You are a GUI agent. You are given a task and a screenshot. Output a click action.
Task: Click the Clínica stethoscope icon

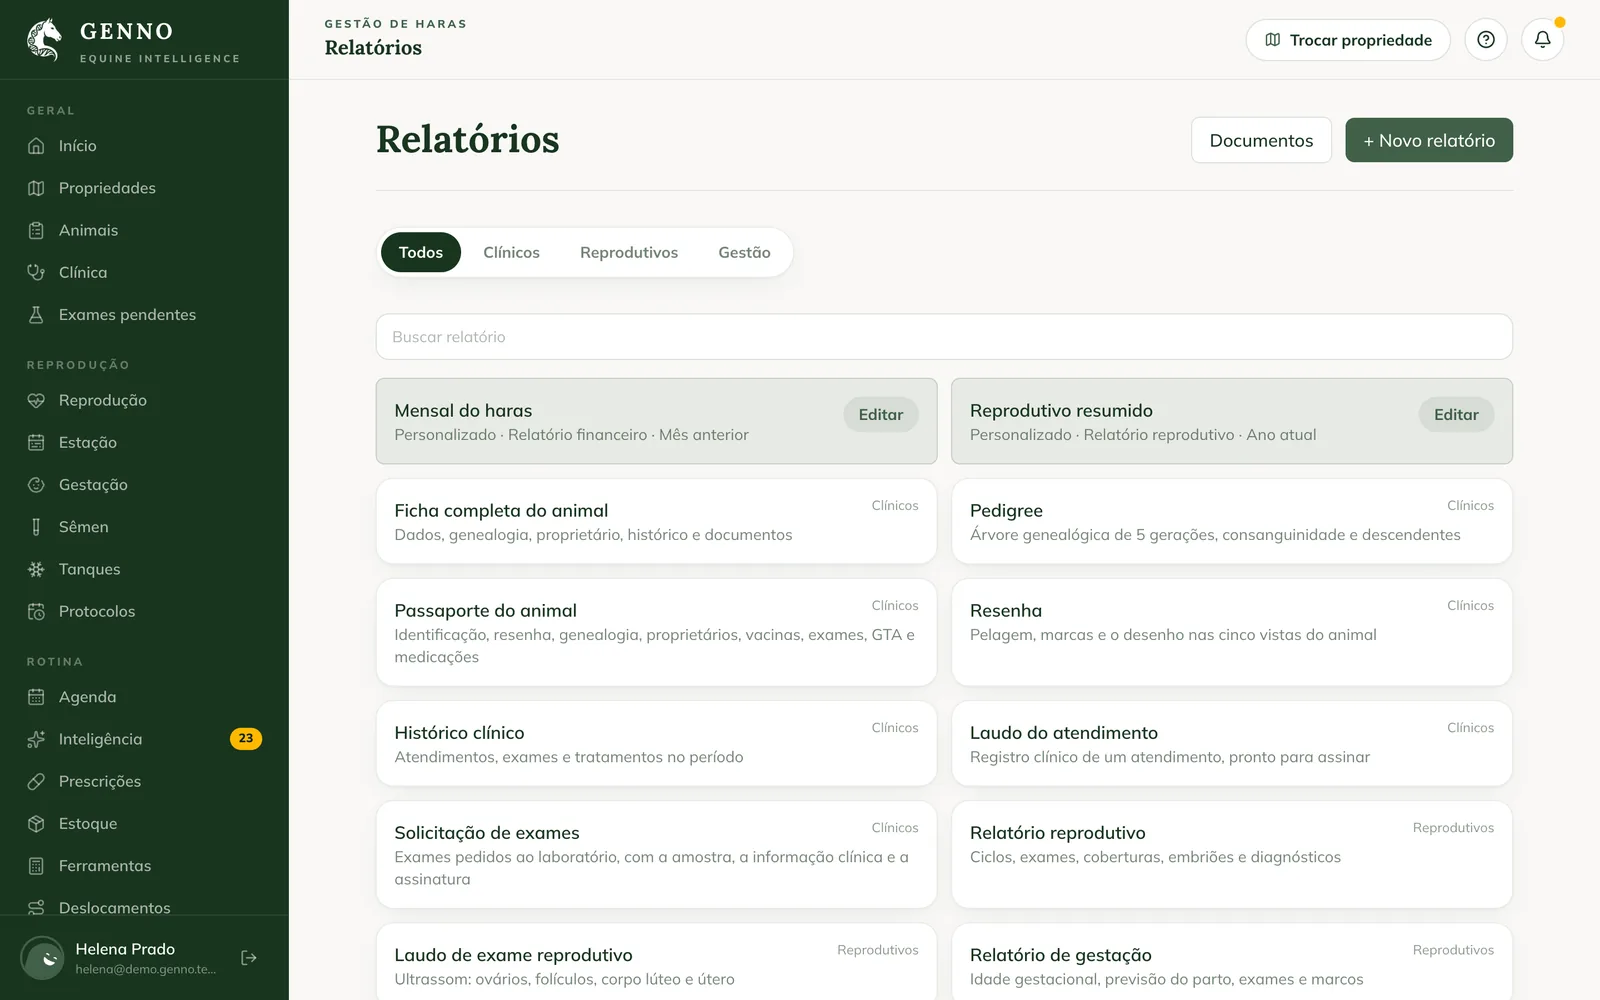(x=36, y=272)
